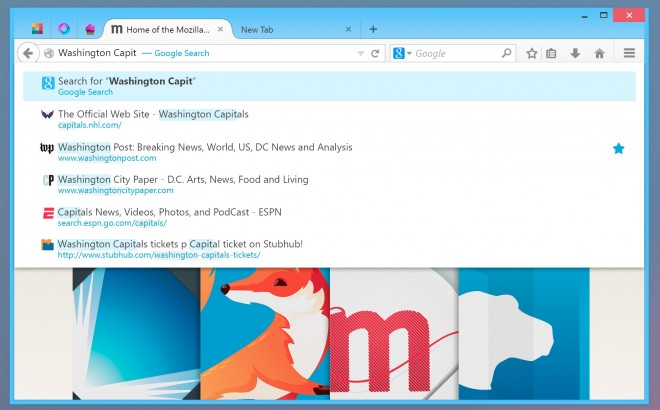Open the bookmarks list menu icon

tap(551, 53)
